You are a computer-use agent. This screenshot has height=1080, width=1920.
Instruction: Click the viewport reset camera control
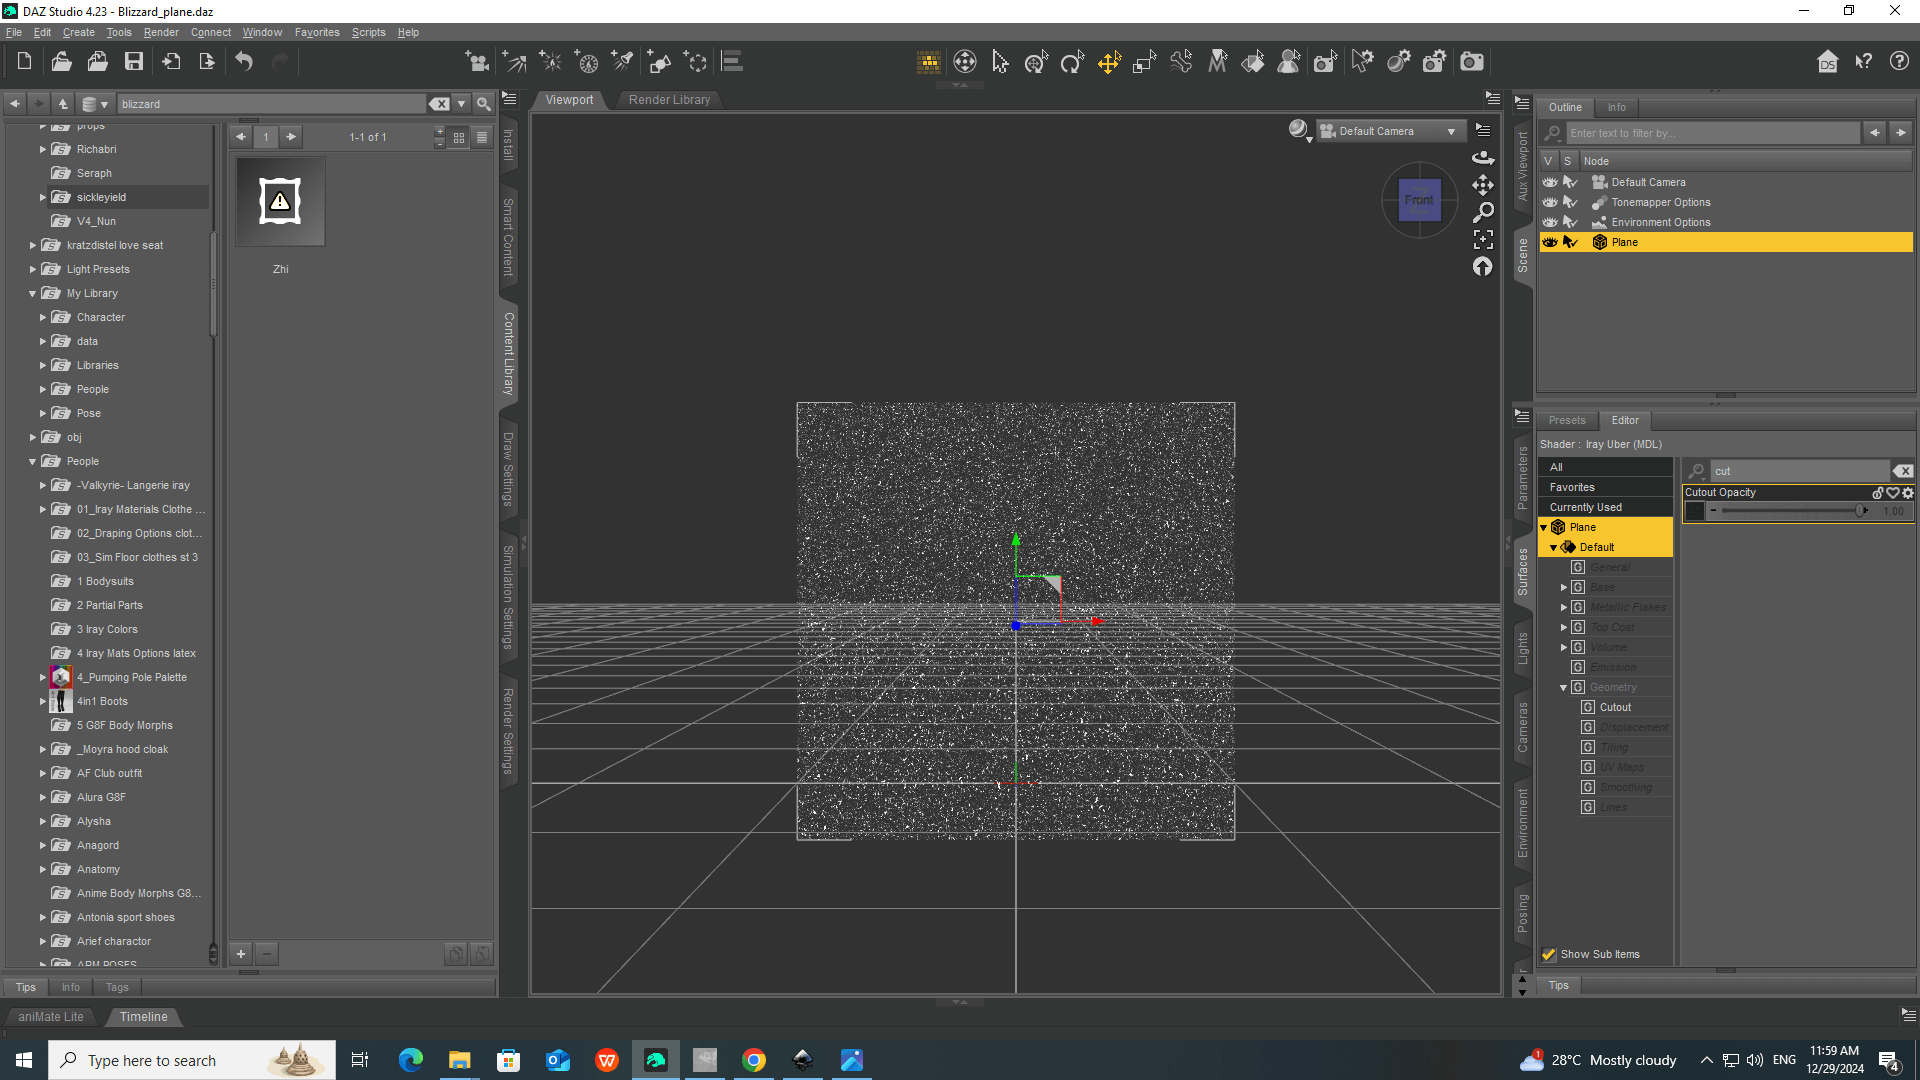click(1483, 266)
